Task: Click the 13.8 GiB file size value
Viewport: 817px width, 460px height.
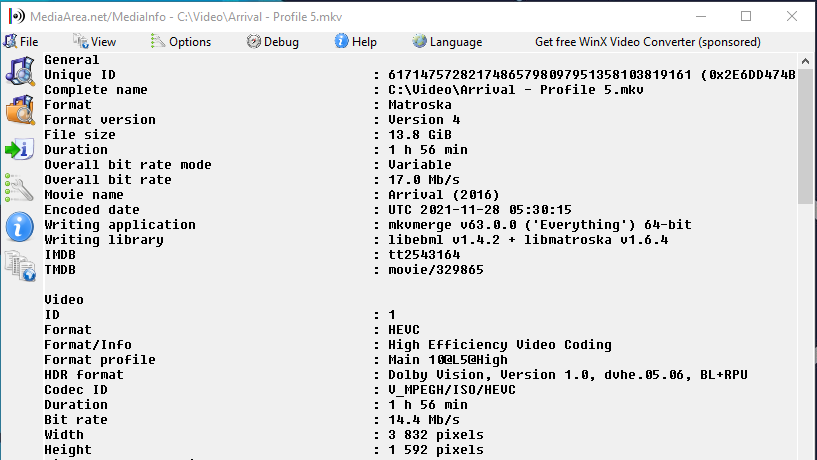Action: tap(419, 135)
